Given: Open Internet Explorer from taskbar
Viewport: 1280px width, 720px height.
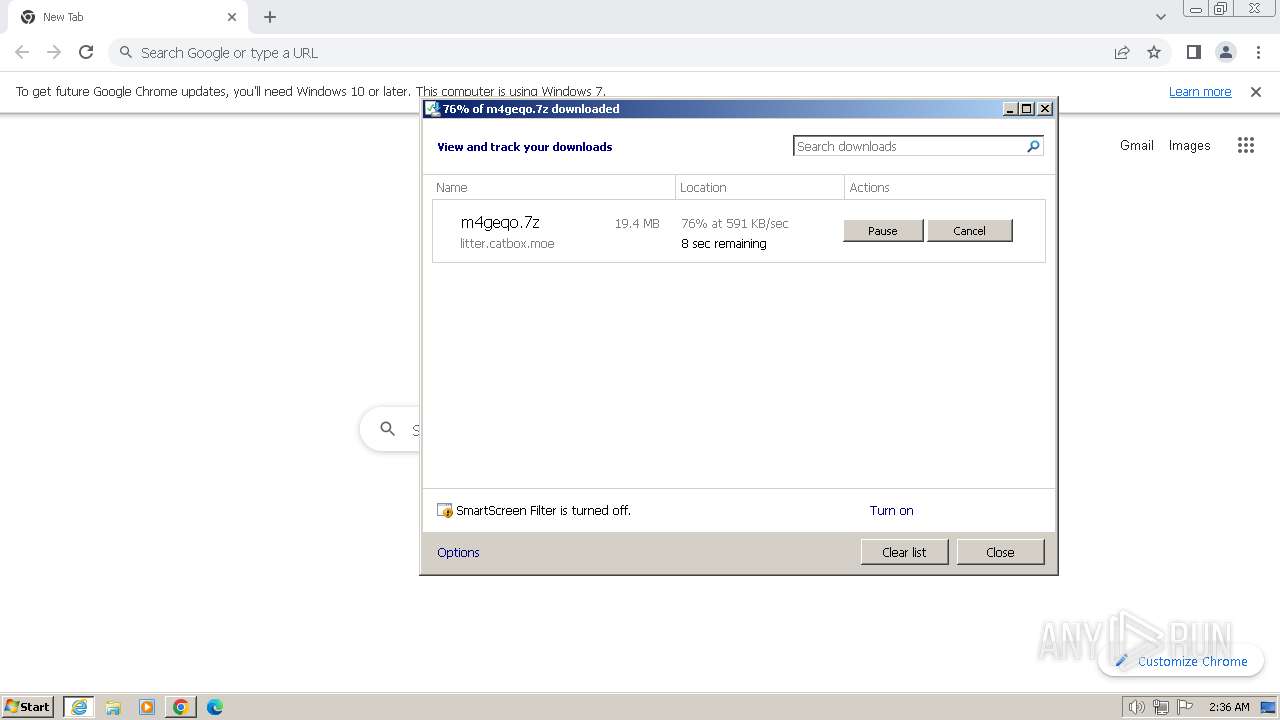Looking at the screenshot, I should (79, 707).
